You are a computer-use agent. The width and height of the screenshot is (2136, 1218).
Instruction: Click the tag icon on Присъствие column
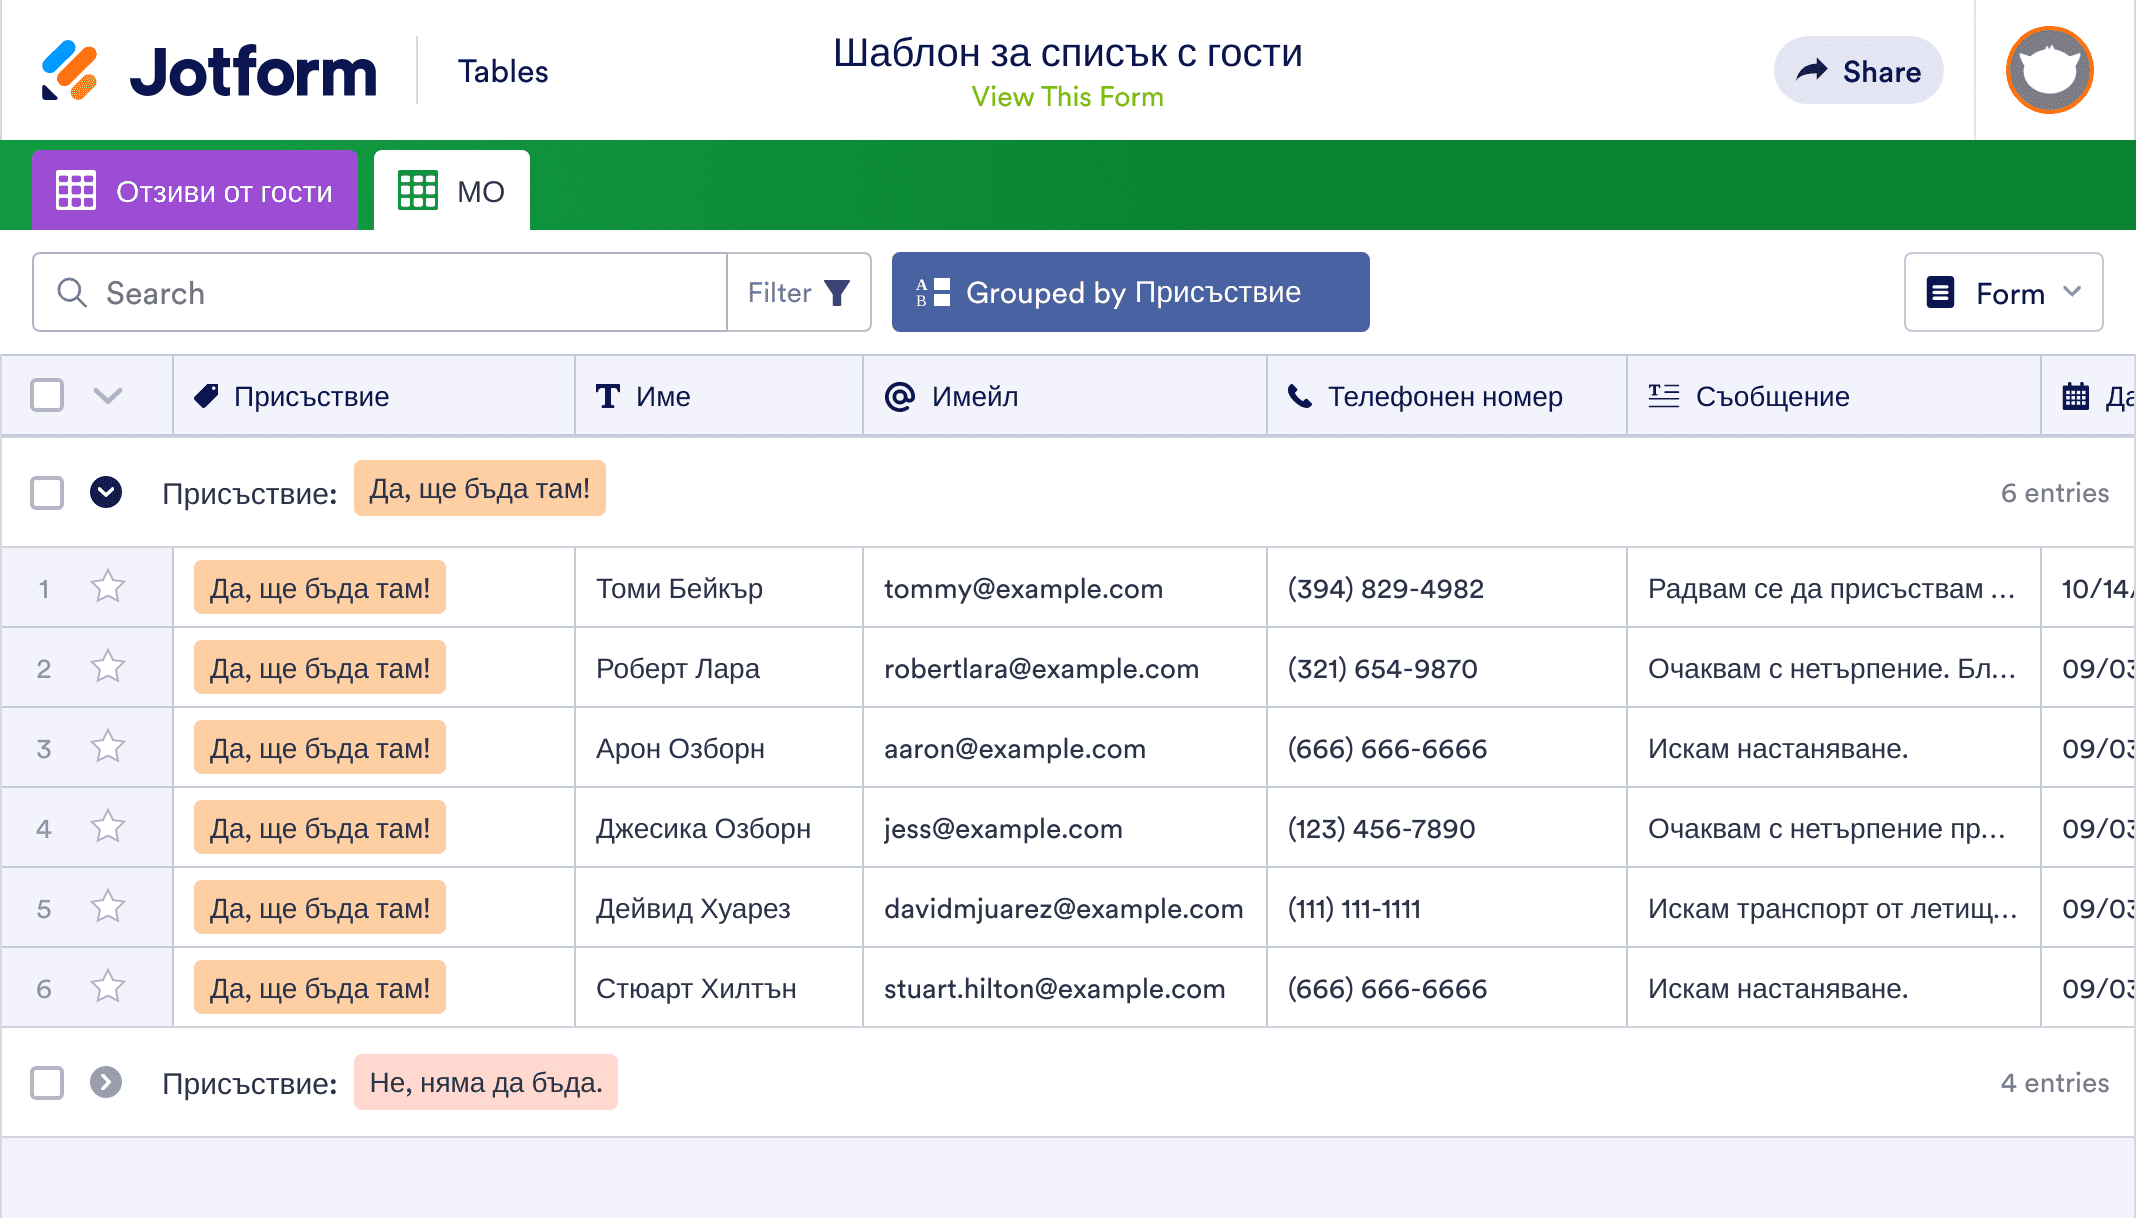tap(206, 395)
